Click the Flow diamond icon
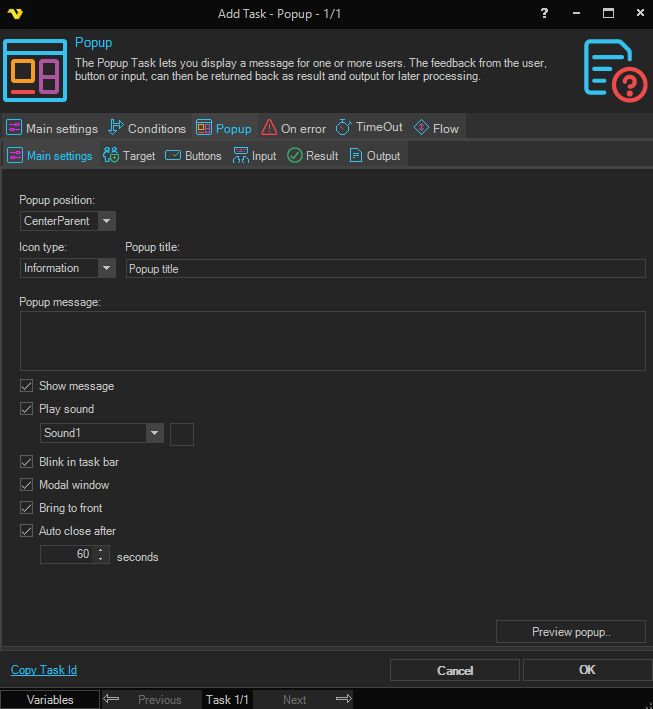 click(x=421, y=128)
